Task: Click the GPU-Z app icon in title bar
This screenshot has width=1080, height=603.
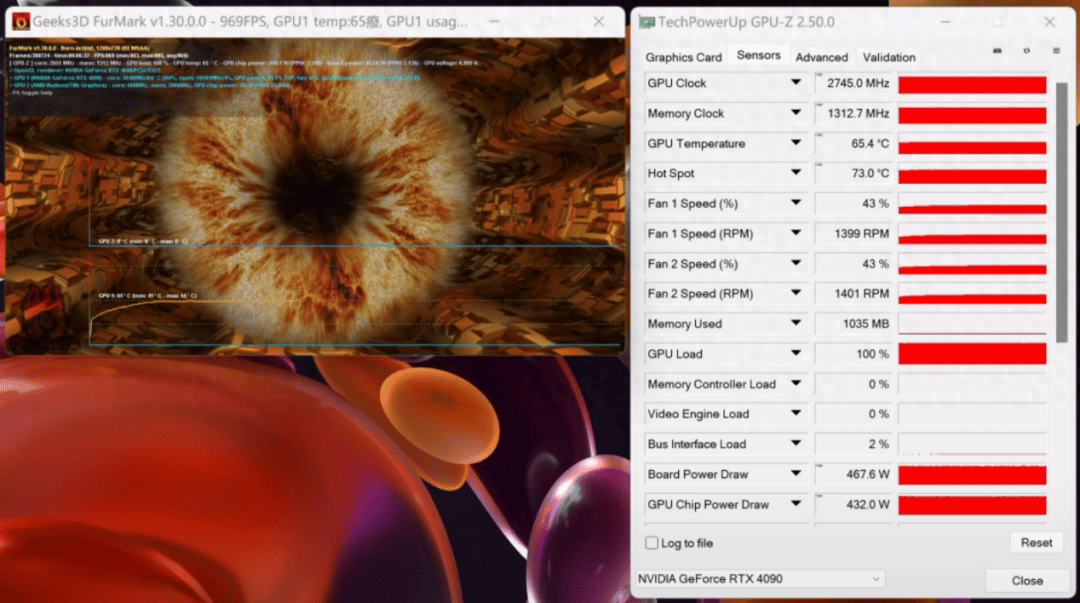Action: [x=646, y=22]
